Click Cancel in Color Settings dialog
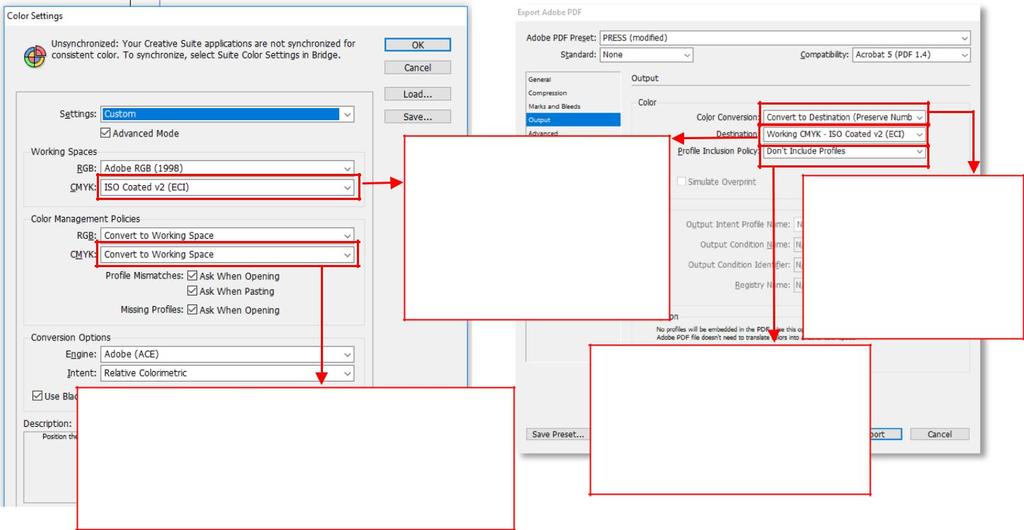Viewport: 1024px width, 530px height. [x=417, y=67]
